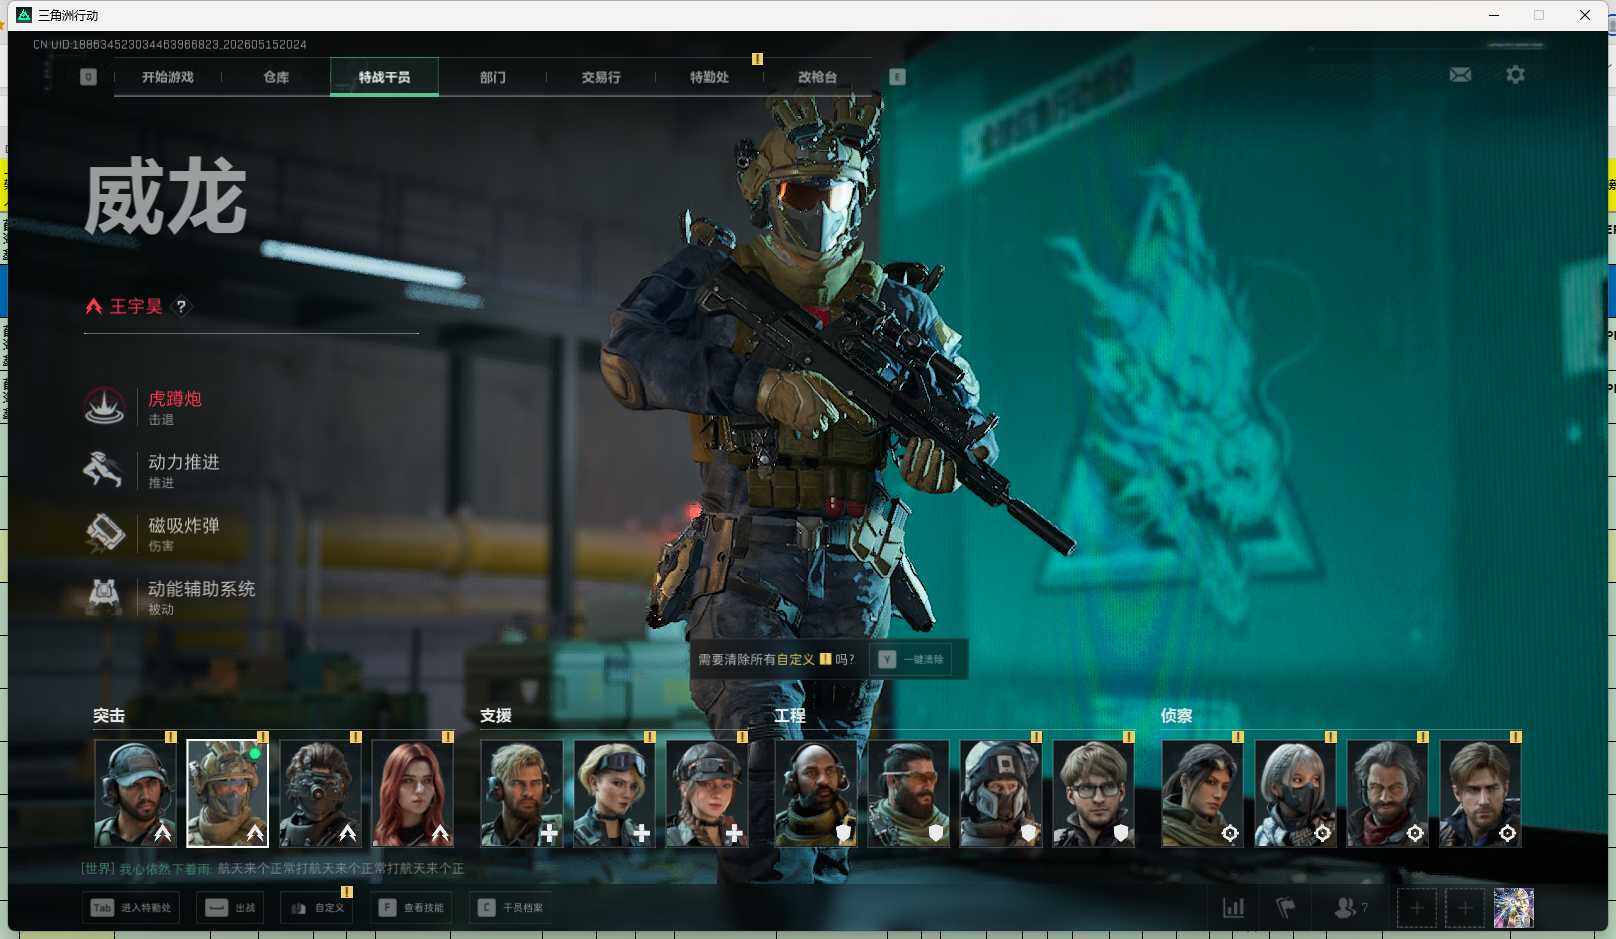Open the 仓库 tab
The width and height of the screenshot is (1616, 939).
coord(276,77)
